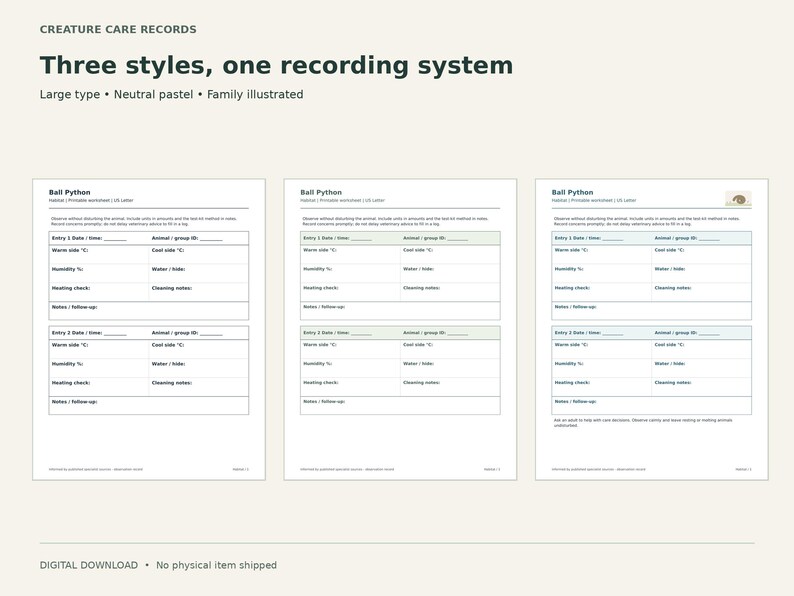794x596 pixels.
Task: Open the blue-header illustrated worksheet preview
Action: (x=652, y=329)
